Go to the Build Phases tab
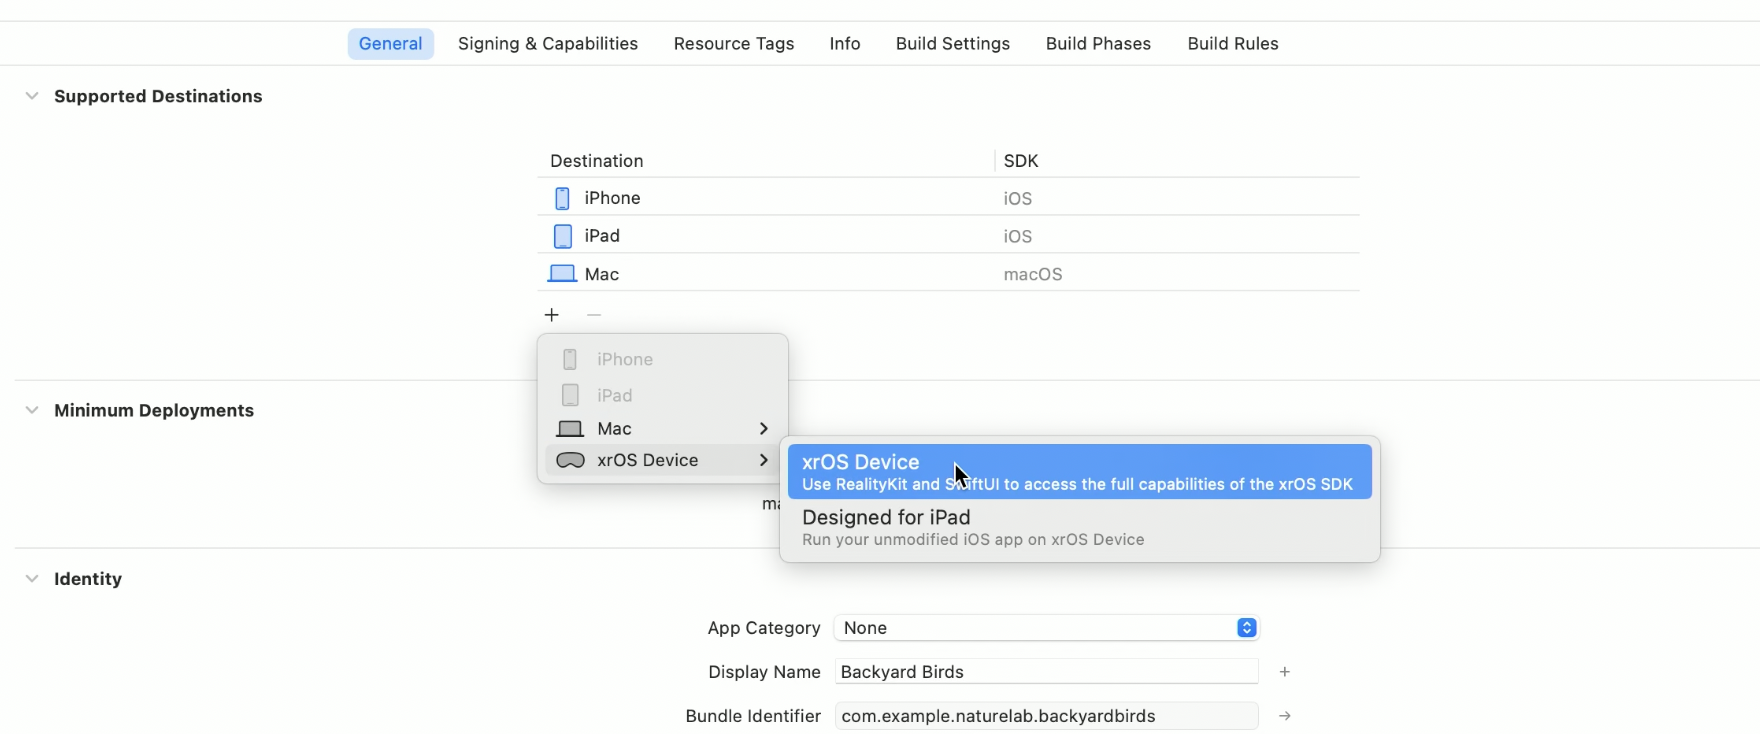The width and height of the screenshot is (1760, 734). click(x=1098, y=44)
